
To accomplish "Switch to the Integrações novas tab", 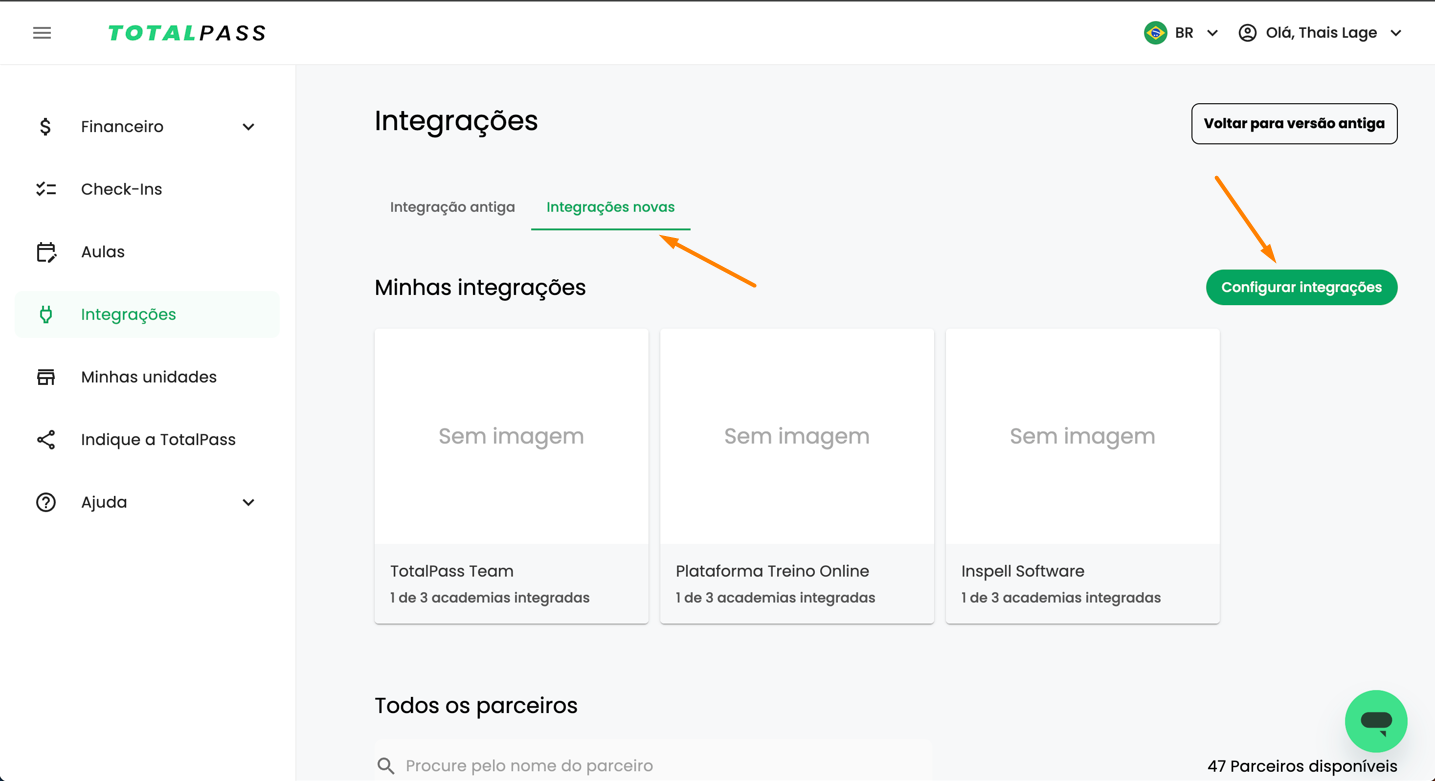I will [x=610, y=207].
